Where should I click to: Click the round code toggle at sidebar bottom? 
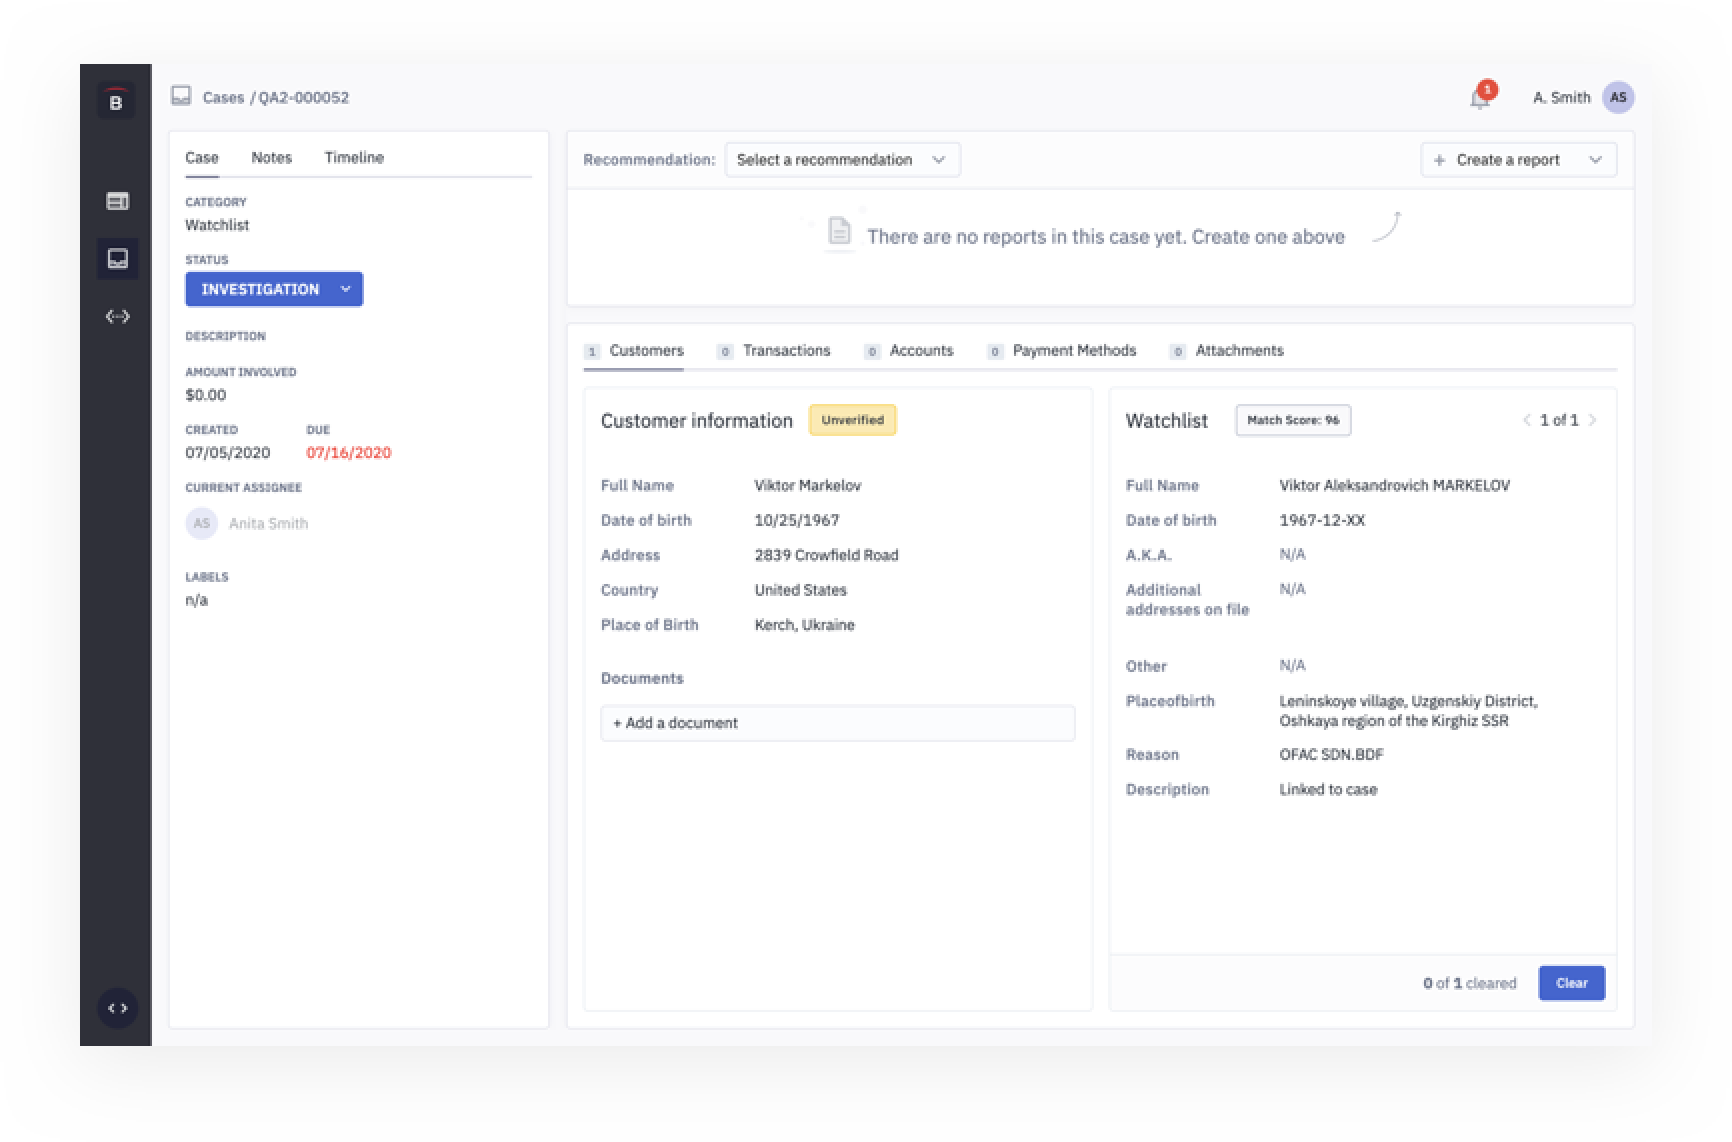(x=117, y=1008)
